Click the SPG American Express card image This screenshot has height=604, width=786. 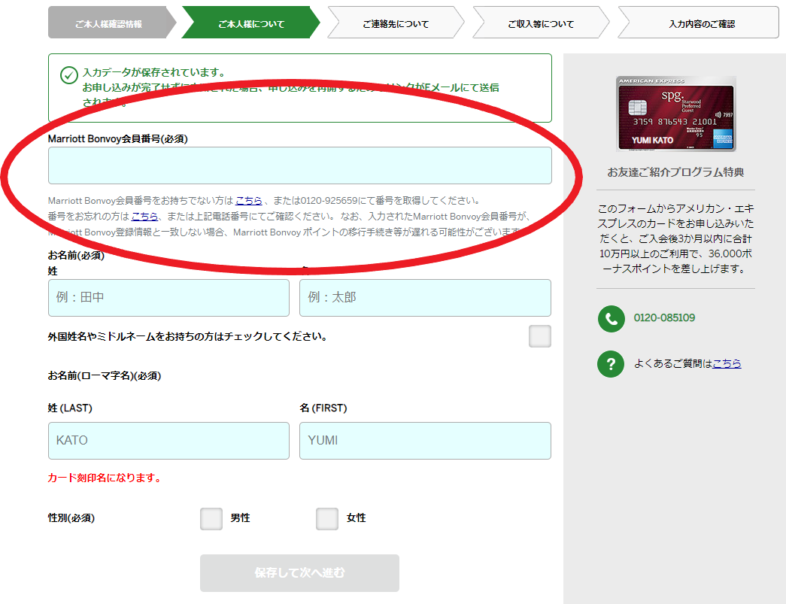[676, 114]
